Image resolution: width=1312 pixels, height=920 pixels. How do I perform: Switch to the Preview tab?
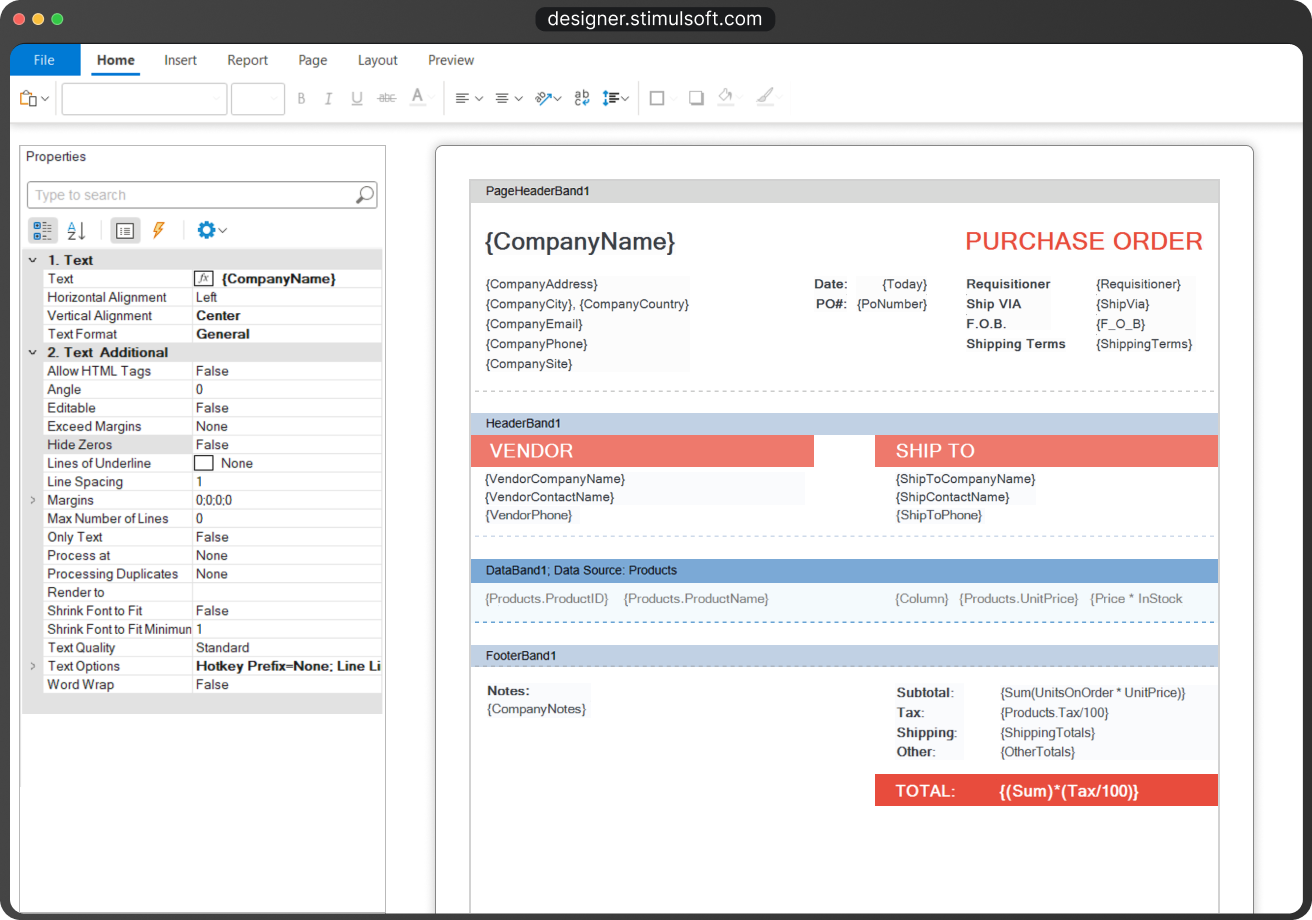[451, 60]
